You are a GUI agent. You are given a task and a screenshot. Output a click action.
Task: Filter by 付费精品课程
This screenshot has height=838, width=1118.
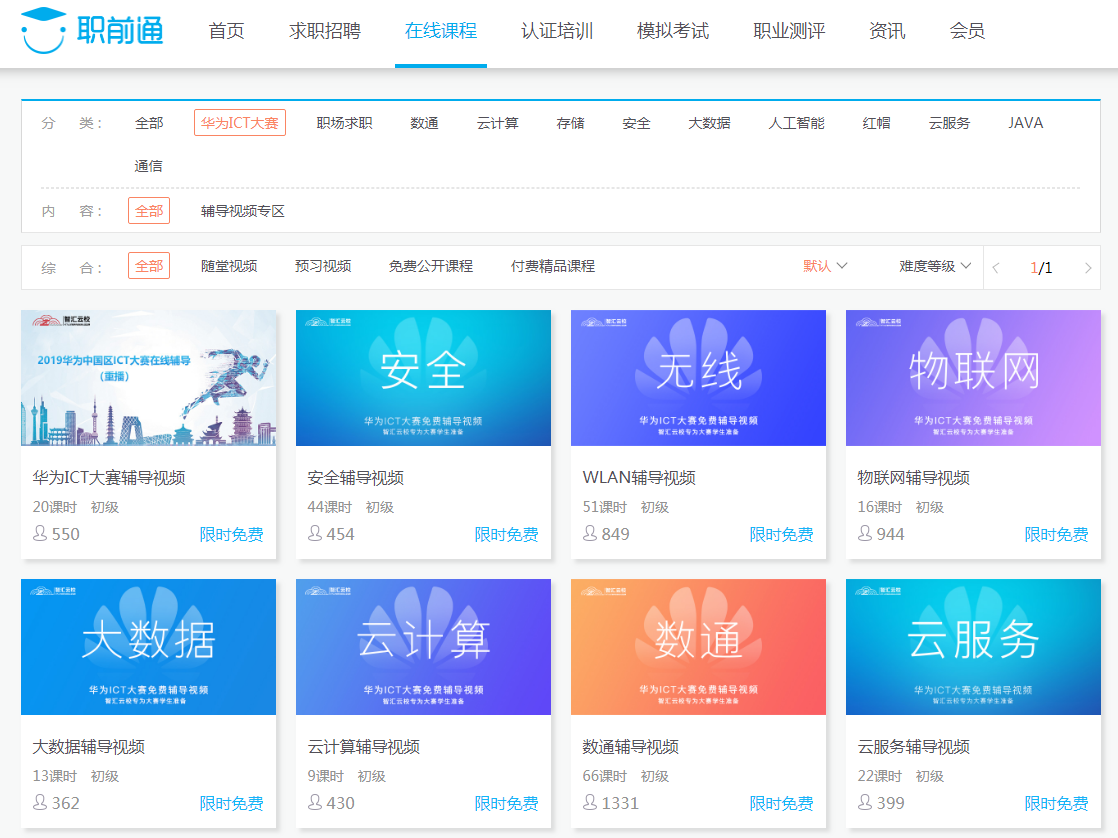tap(553, 266)
